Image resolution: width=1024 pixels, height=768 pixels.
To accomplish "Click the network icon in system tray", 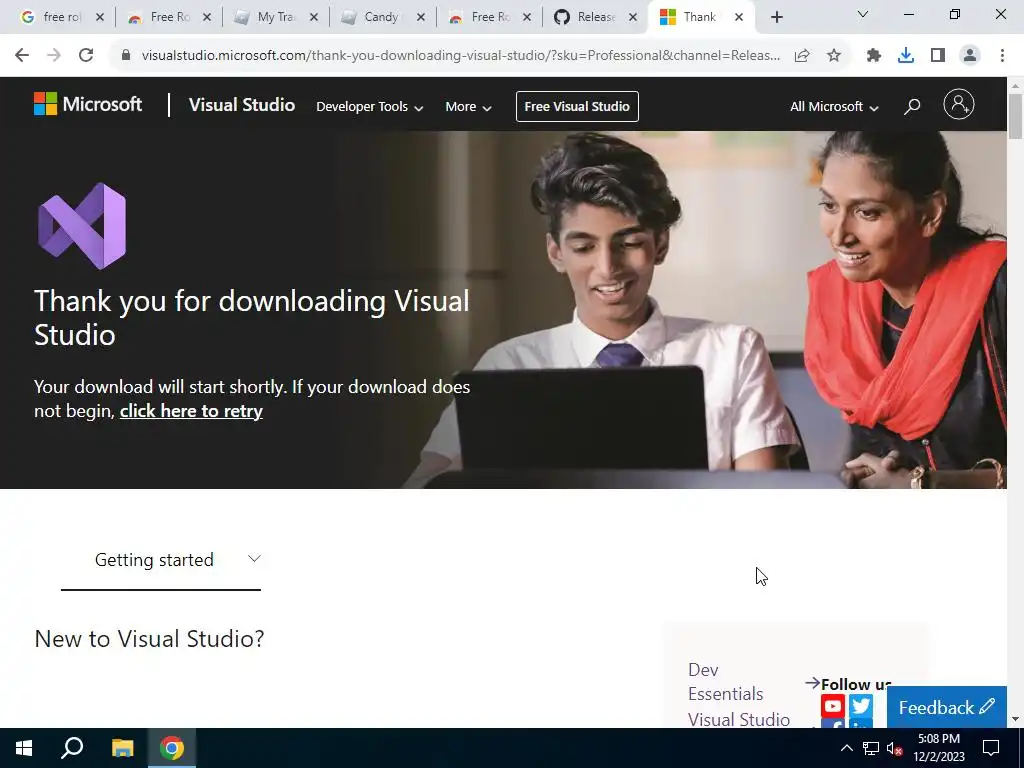I will point(871,748).
